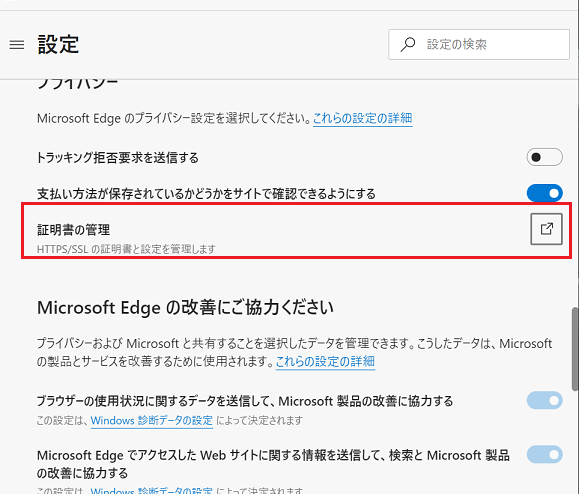579x494 pixels.
Task: Click the トラッキング拒否要求を送信する label text
Action: pyautogui.click(x=118, y=158)
